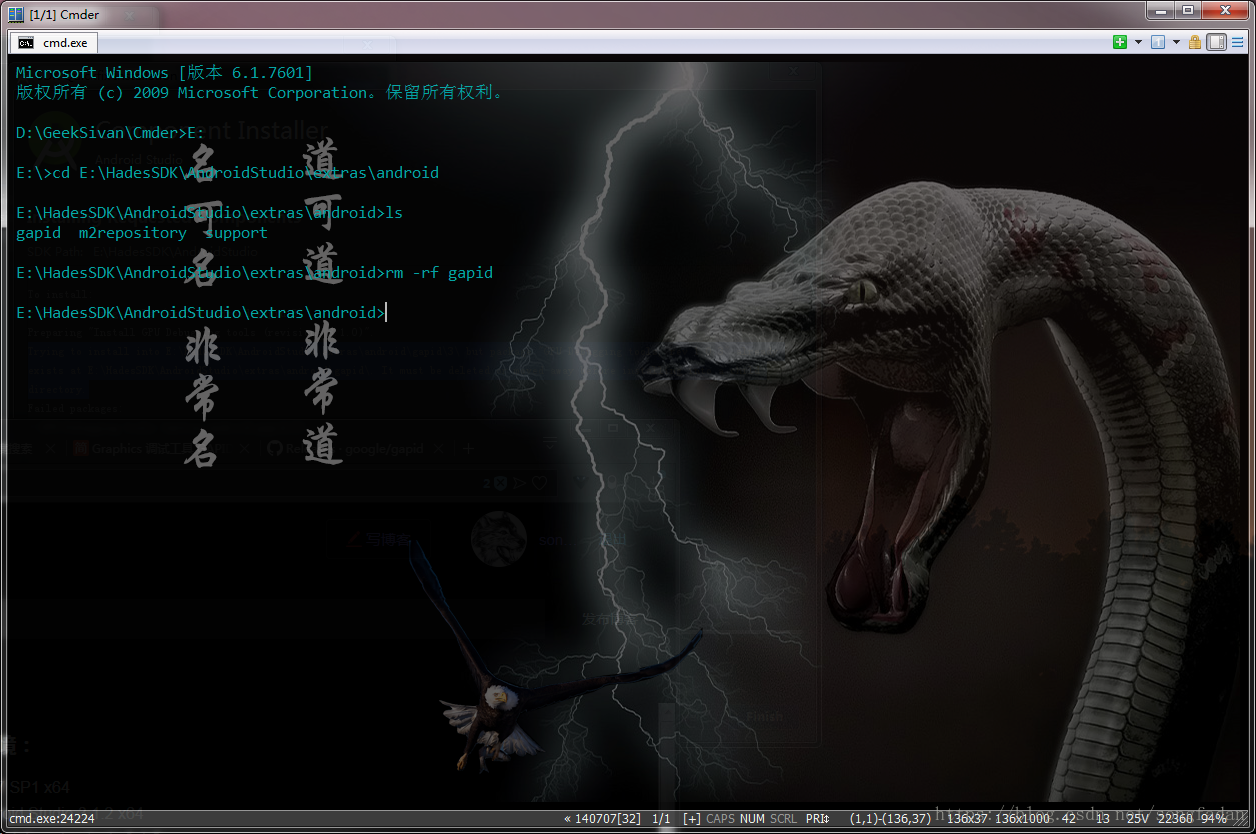The image size is (1256, 834).
Task: Click the 'support' directory name in listing
Action: click(236, 232)
